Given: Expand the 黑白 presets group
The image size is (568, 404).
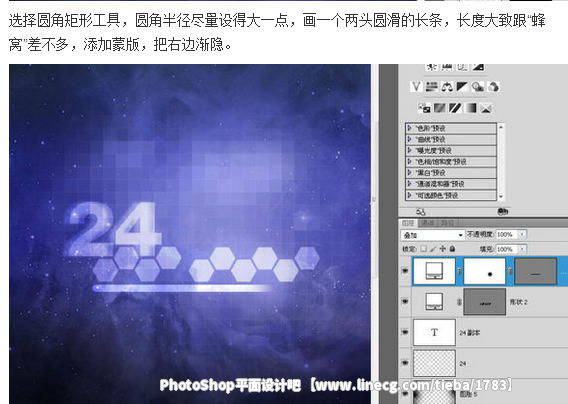Looking at the screenshot, I should coord(409,172).
